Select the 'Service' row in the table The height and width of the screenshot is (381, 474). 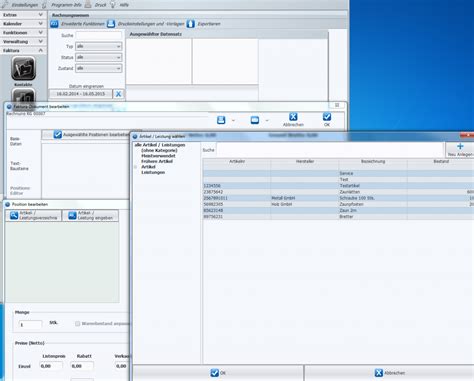[338, 173]
